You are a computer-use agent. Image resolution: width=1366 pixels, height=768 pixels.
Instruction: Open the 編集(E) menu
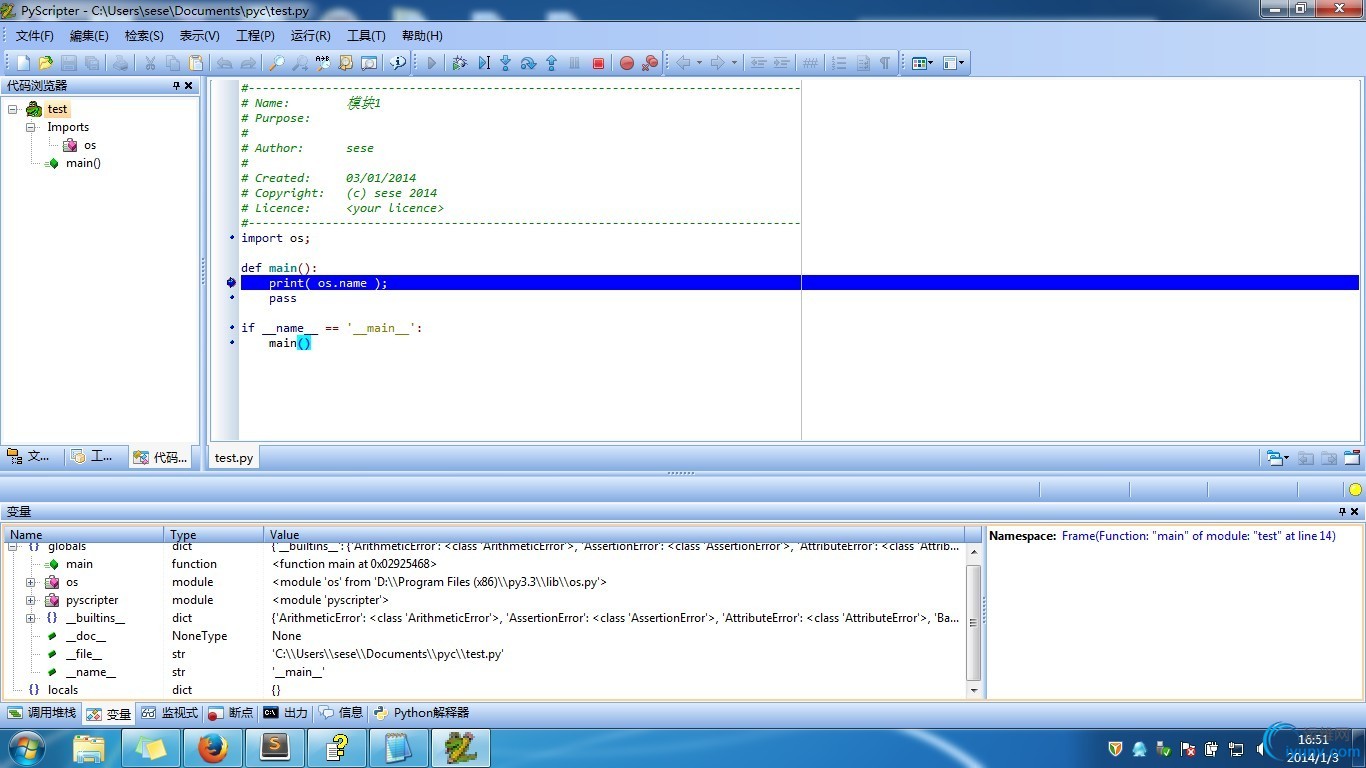click(x=89, y=35)
